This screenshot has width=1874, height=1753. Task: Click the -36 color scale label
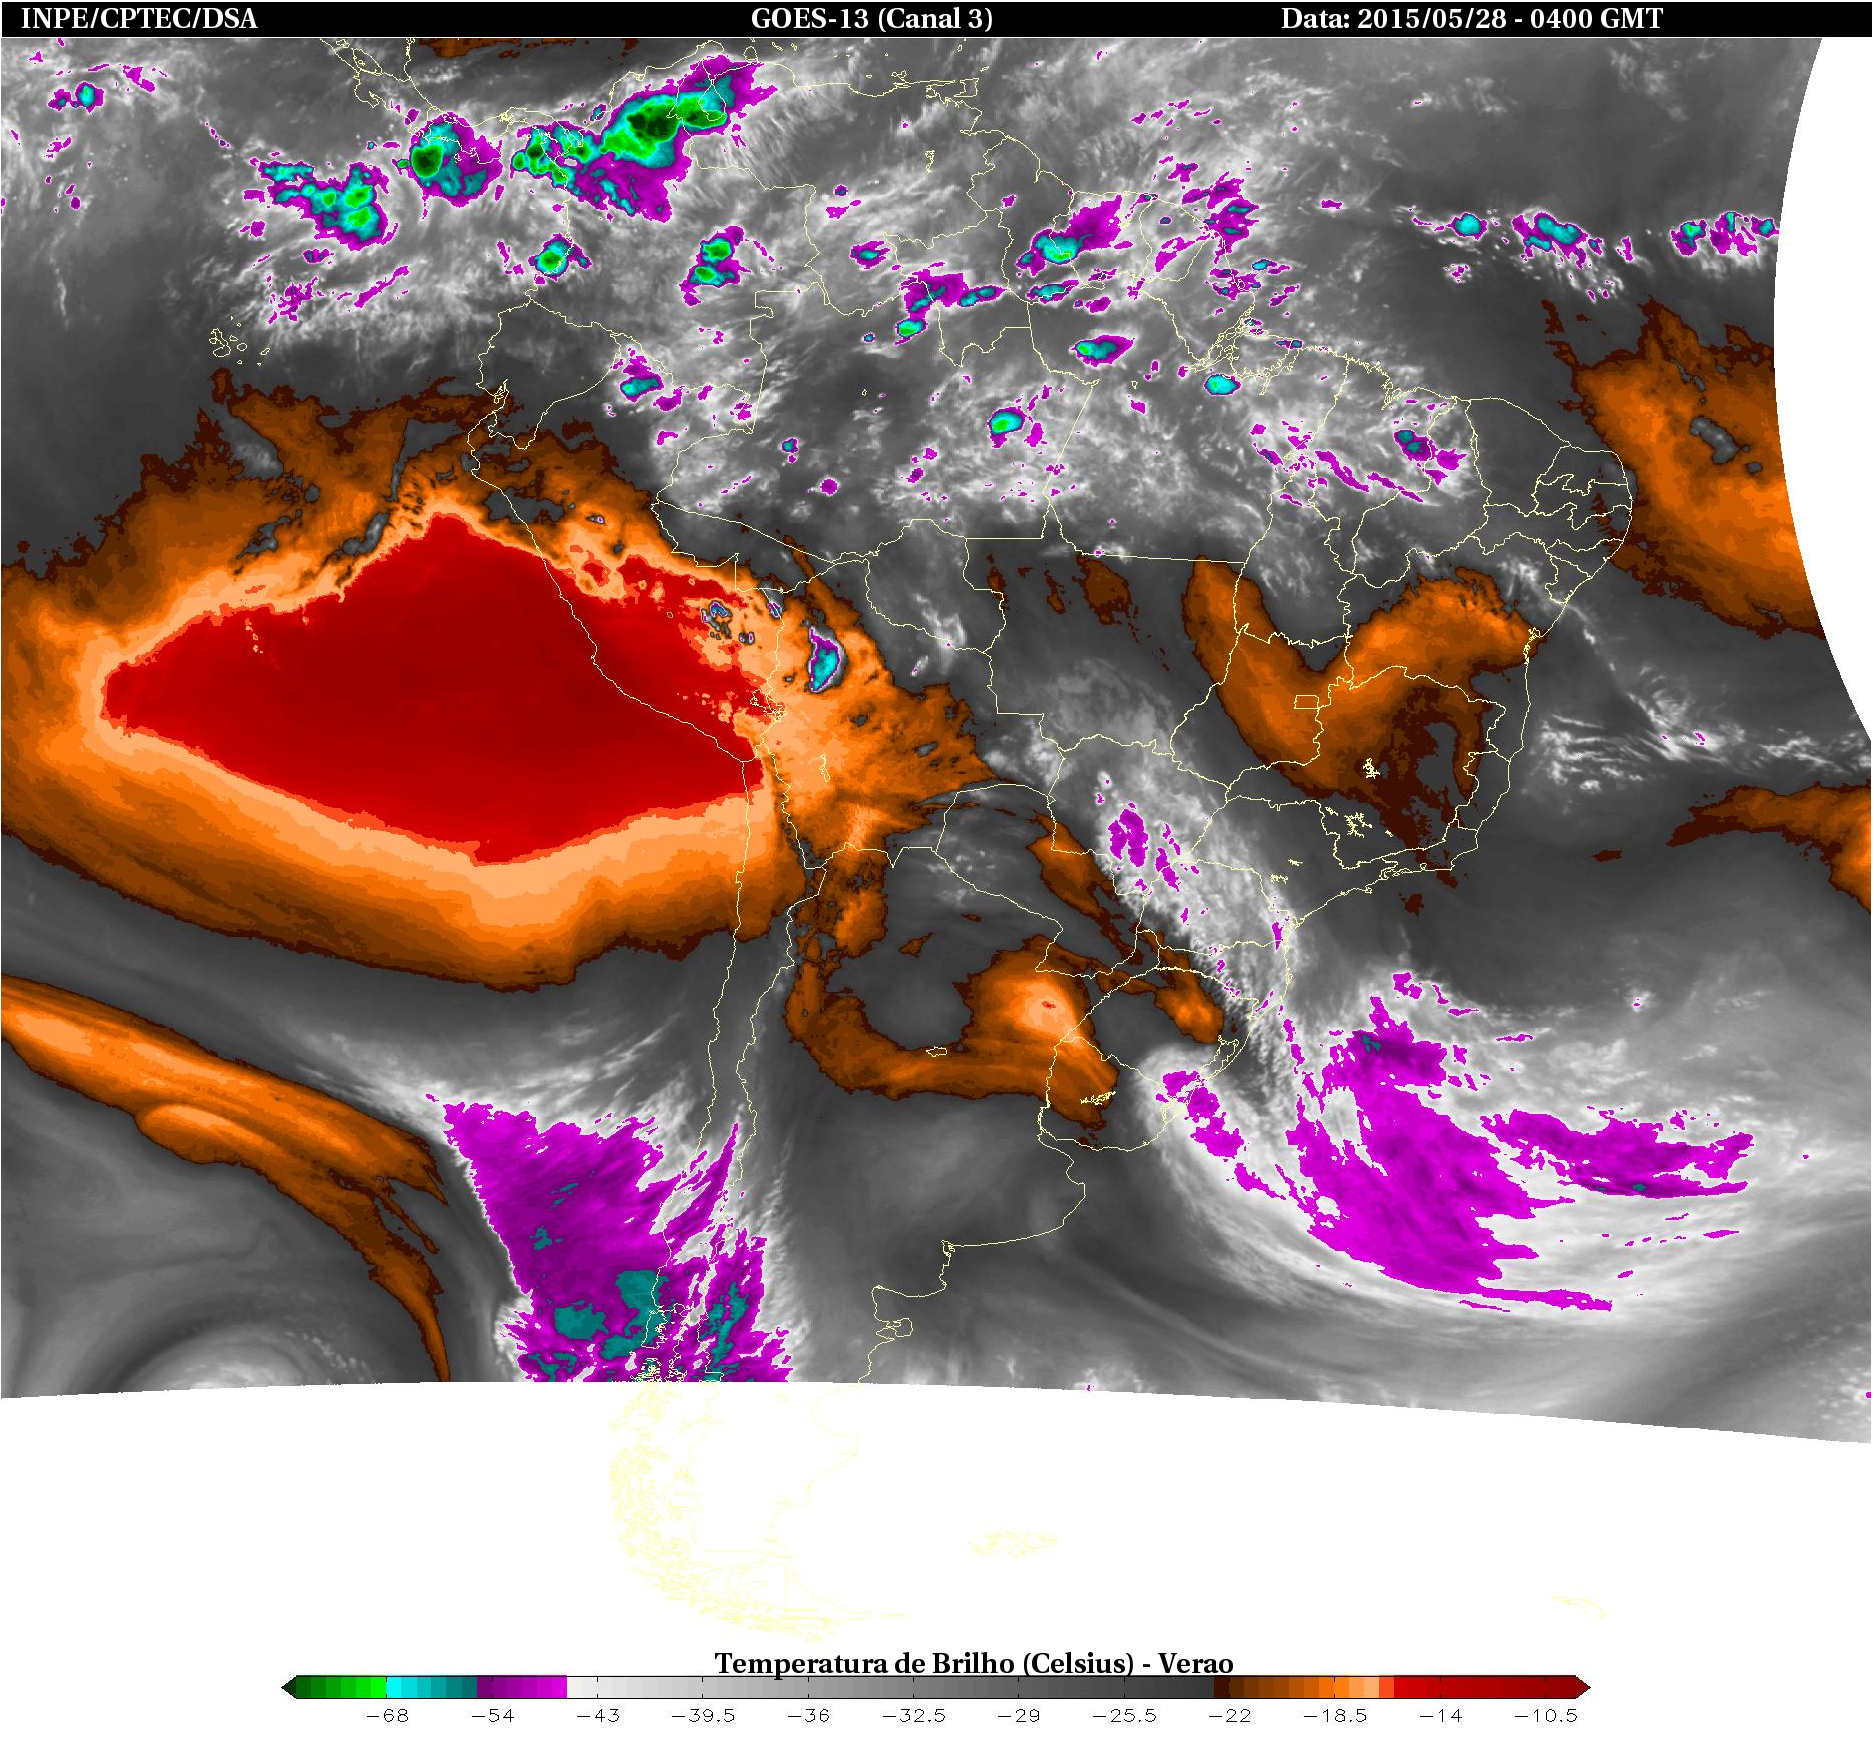[808, 1716]
